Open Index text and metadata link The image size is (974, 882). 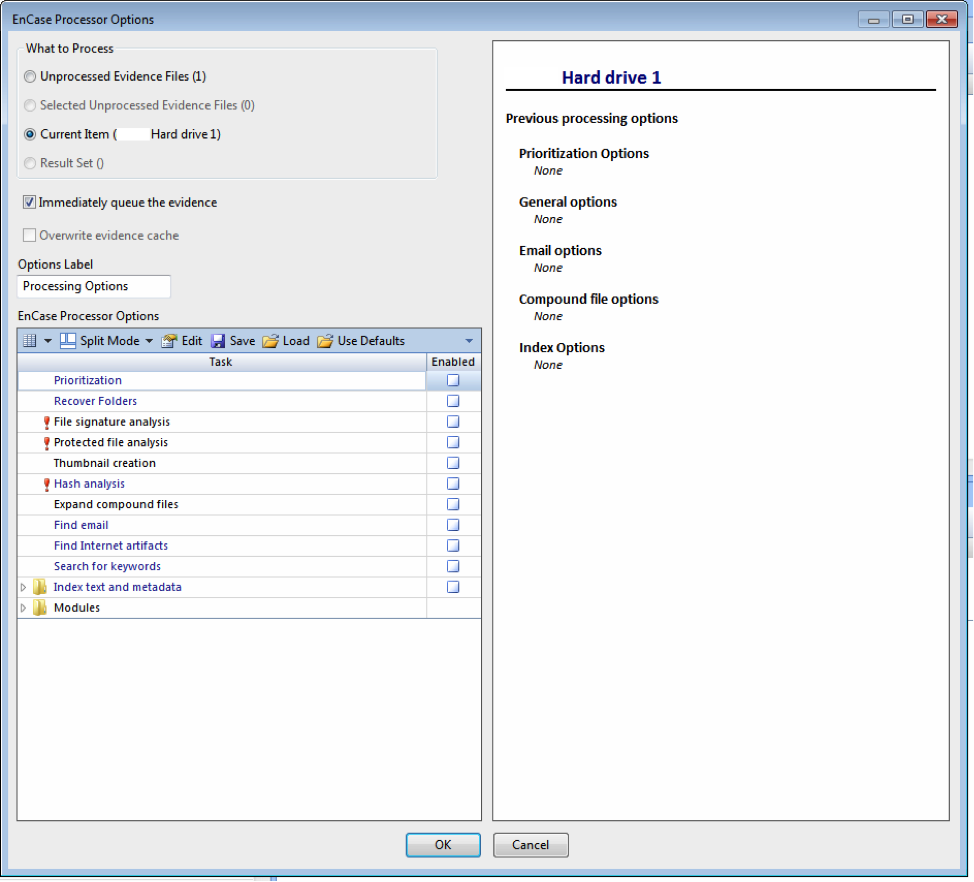117,587
